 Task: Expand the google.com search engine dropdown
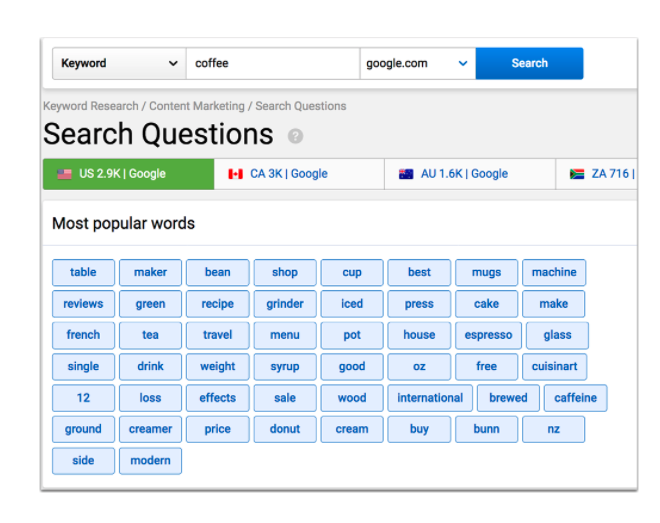(417, 63)
